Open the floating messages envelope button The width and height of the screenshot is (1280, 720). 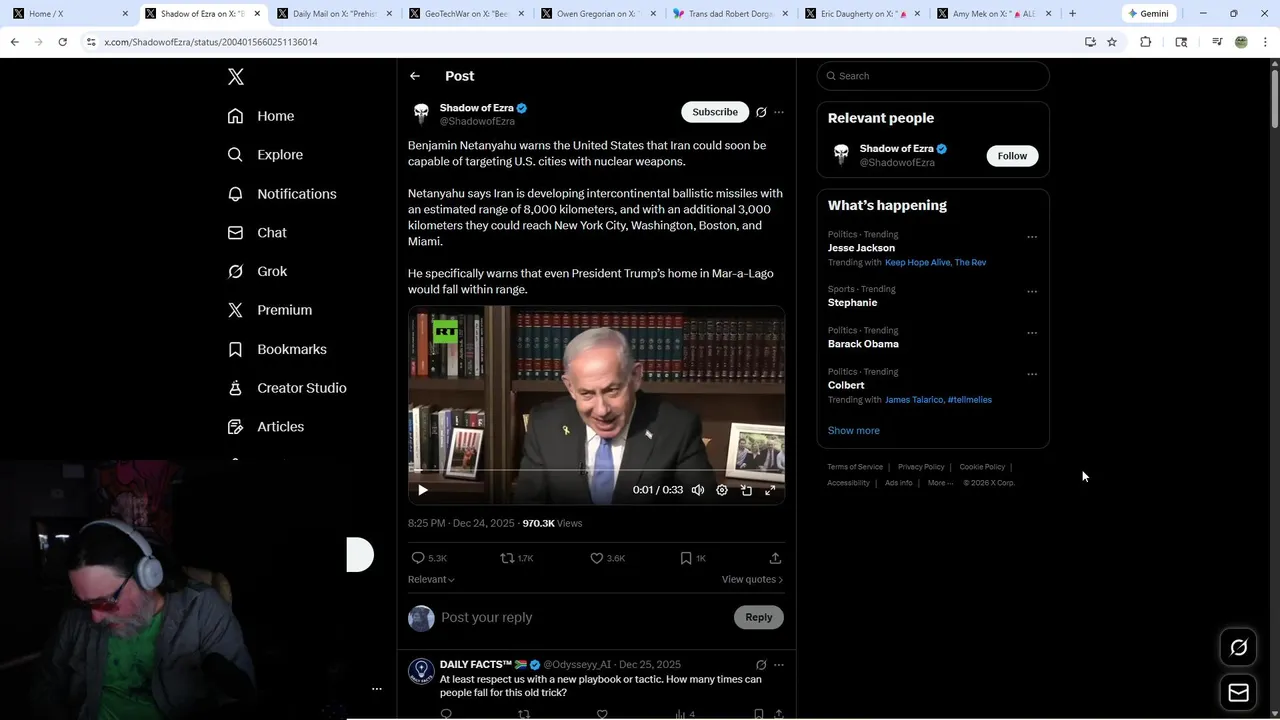[1238, 693]
